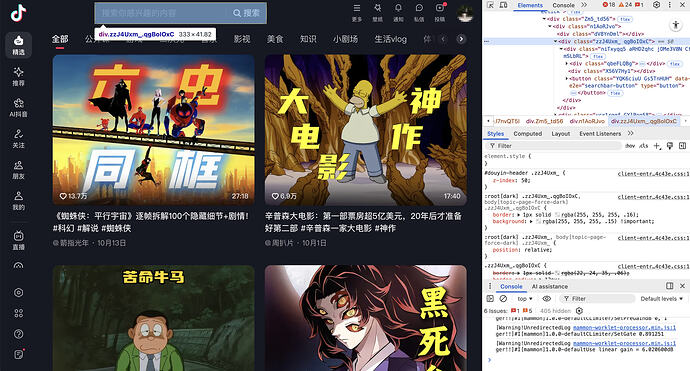
Task: Open the Layout styles tab
Action: tap(561, 134)
